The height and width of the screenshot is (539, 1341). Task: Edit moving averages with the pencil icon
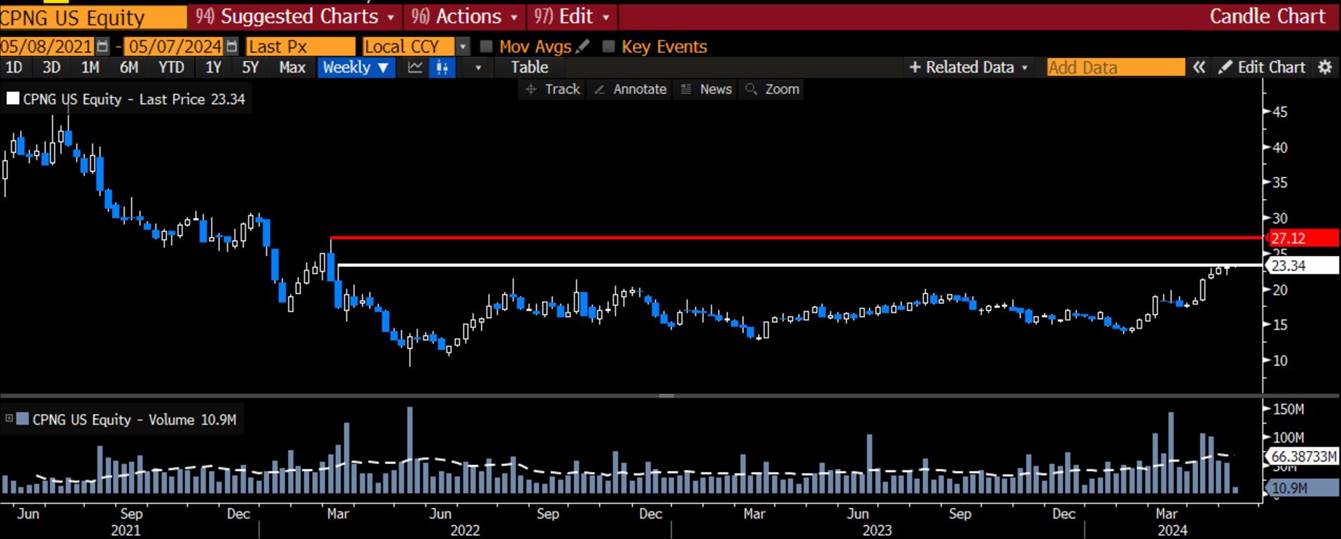582,46
